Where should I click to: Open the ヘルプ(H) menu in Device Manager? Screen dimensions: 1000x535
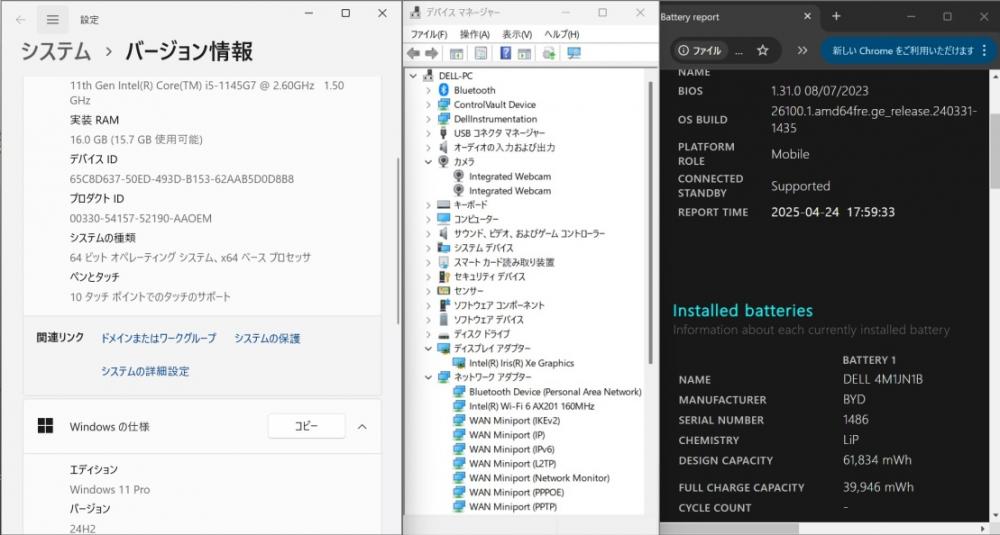562,34
